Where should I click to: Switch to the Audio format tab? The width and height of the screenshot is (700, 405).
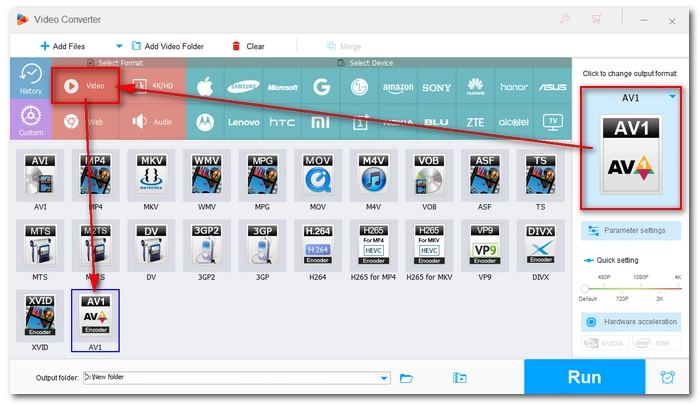(152, 122)
